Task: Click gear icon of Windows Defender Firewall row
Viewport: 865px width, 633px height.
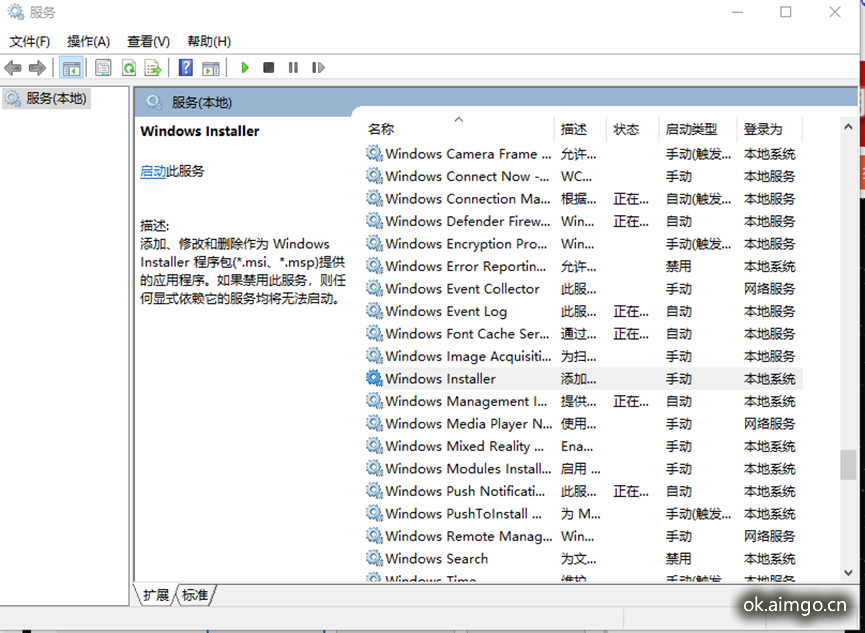Action: 375,221
